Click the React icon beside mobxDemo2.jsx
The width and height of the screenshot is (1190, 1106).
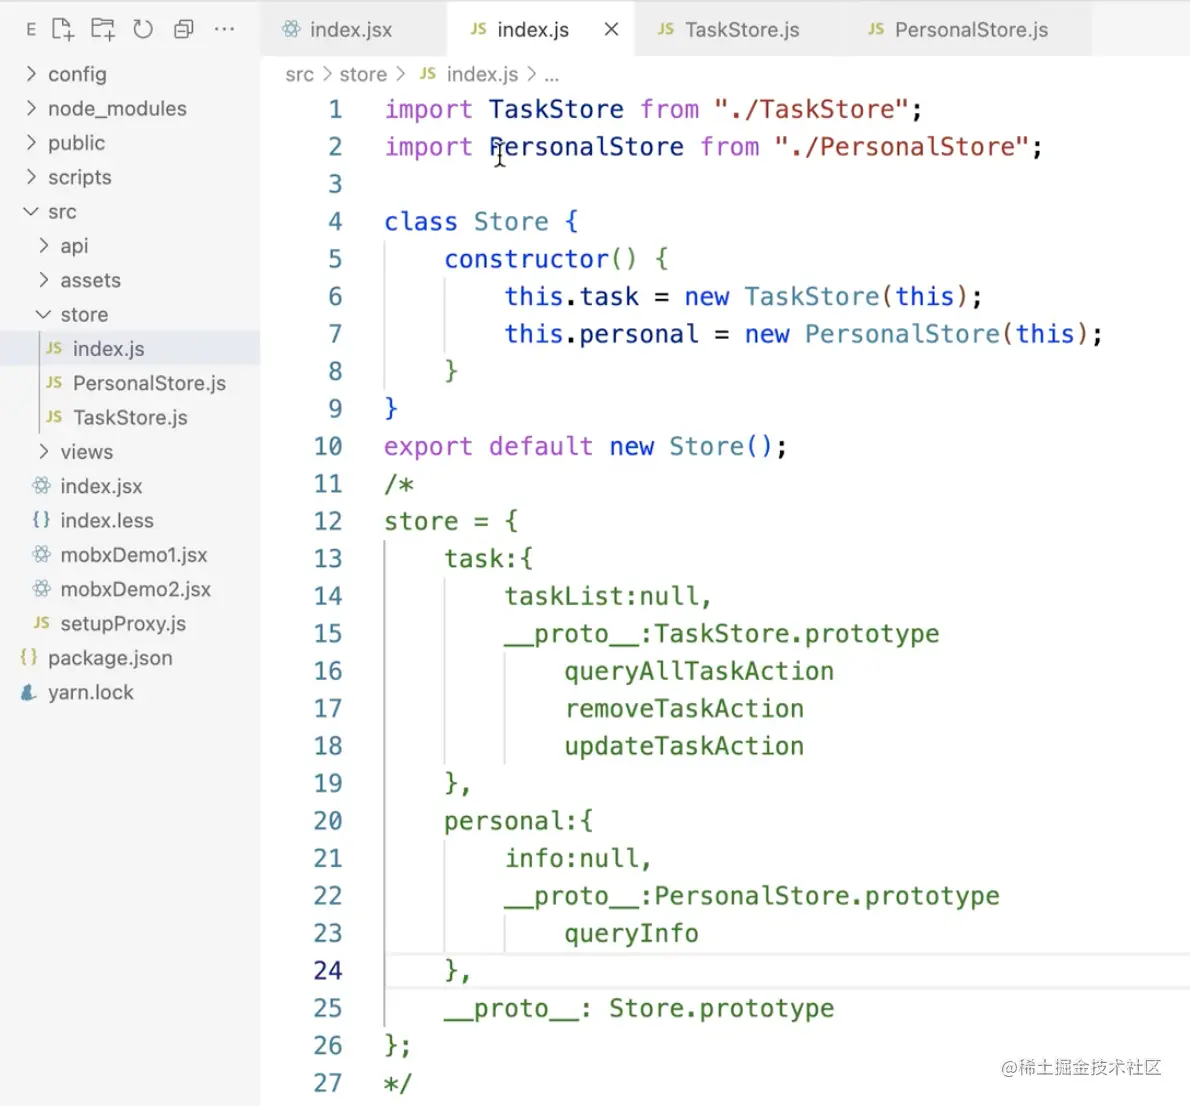pos(42,588)
